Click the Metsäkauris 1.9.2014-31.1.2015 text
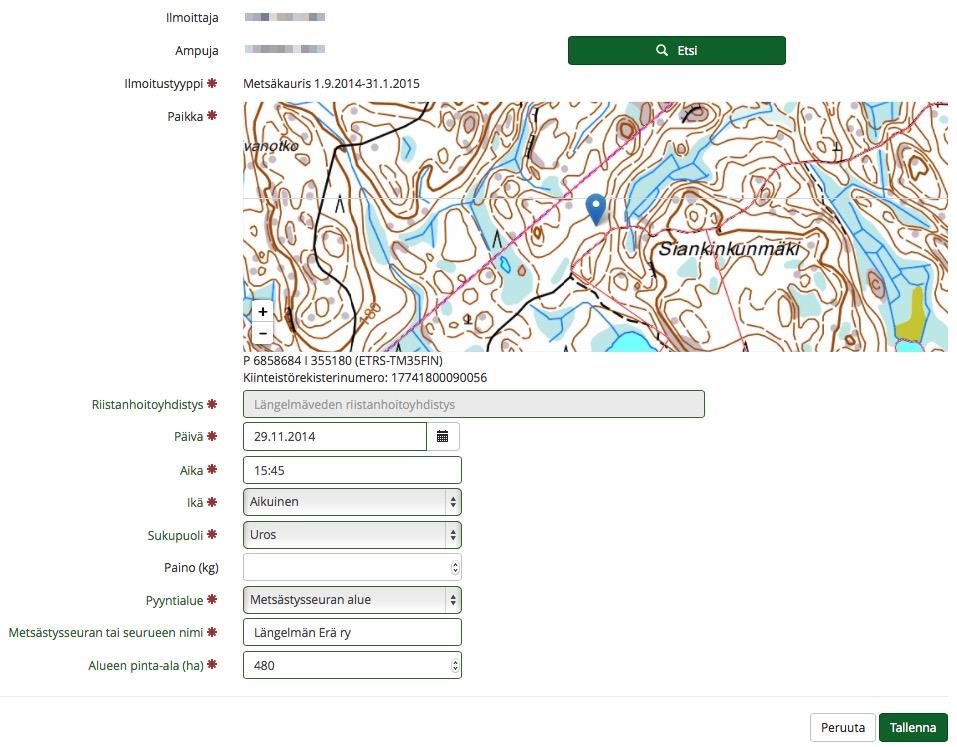Screen dimensions: 957x747 click(331, 84)
